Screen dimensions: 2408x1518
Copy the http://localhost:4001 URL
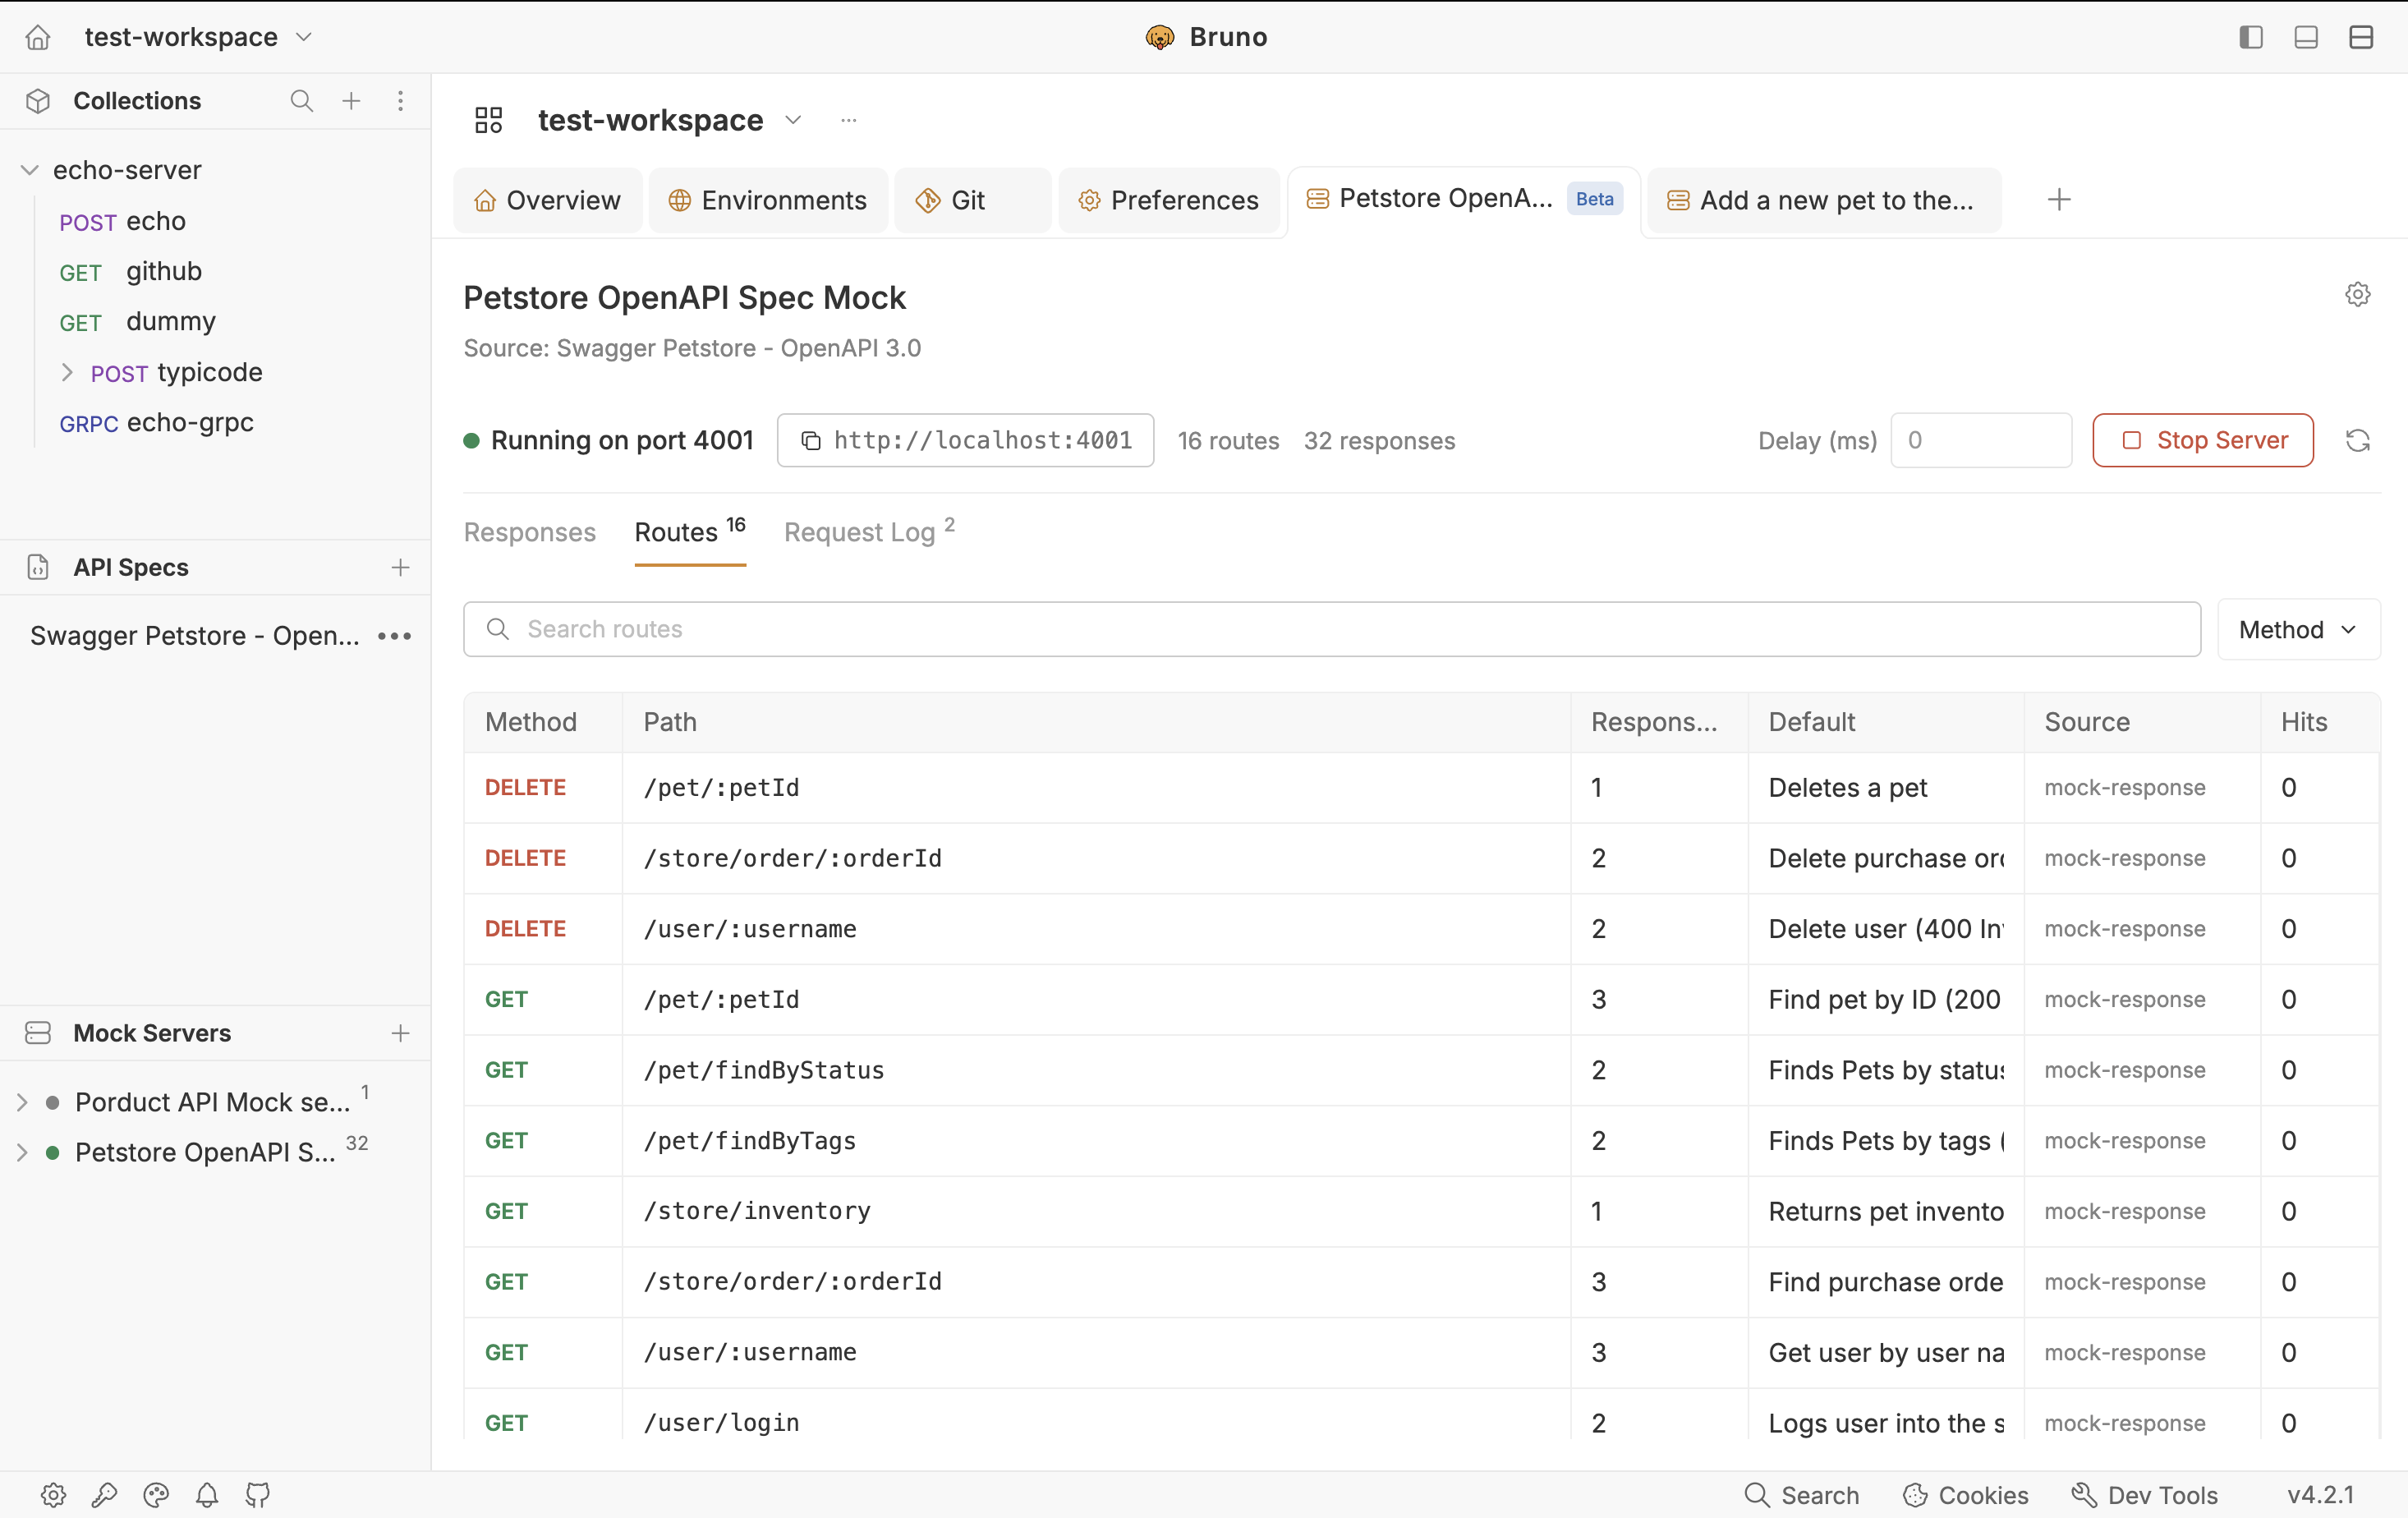[x=965, y=440]
